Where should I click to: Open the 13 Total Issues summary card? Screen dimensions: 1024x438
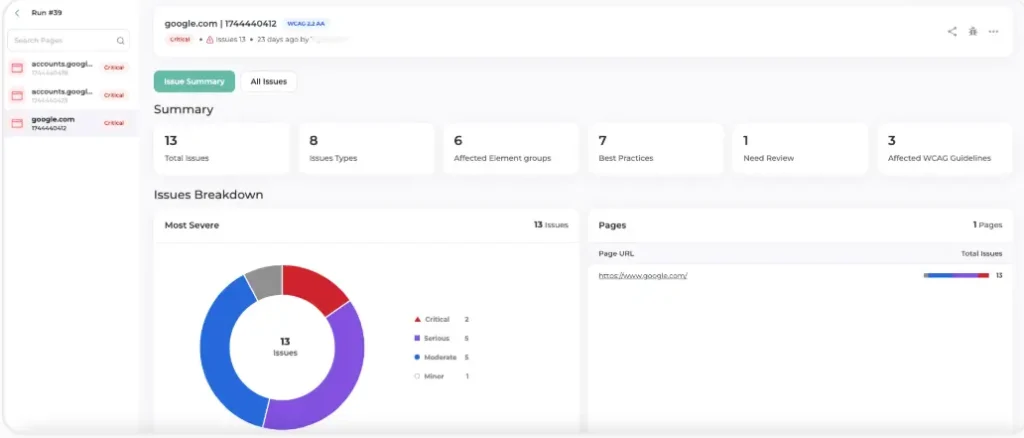[x=221, y=148]
